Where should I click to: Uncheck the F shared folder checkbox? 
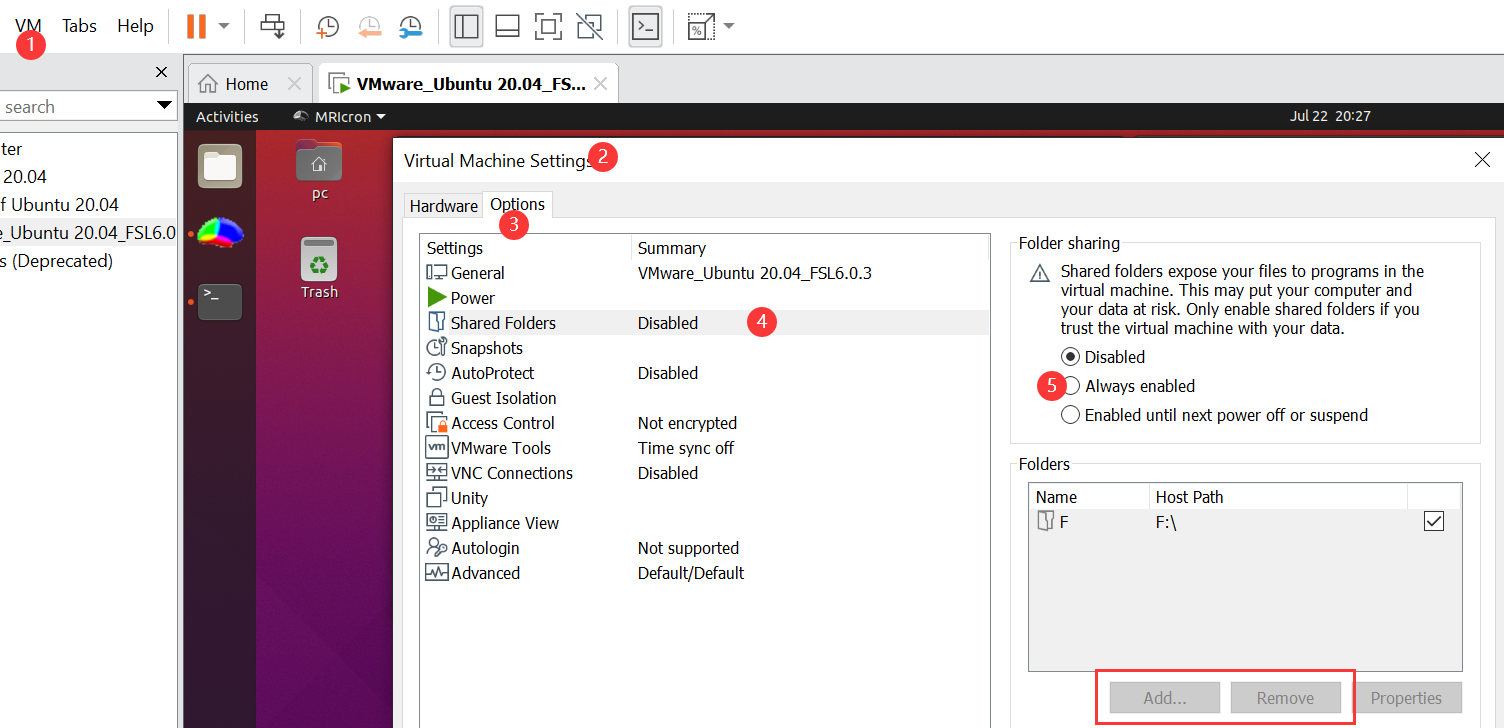(1434, 521)
